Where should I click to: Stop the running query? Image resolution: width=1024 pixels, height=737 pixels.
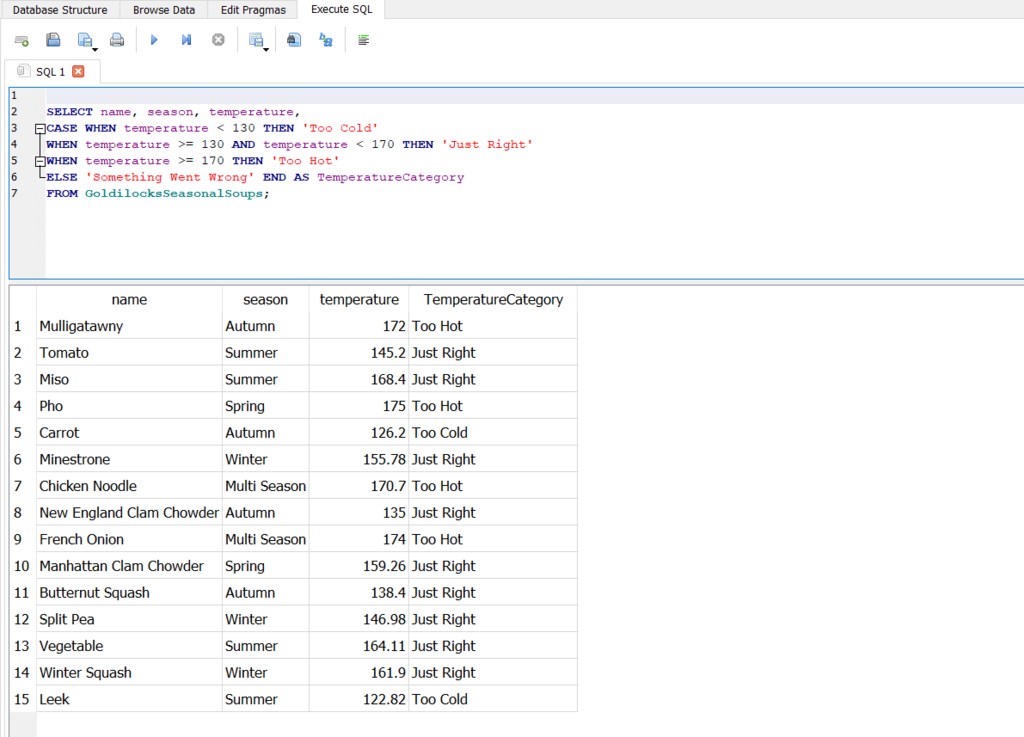(x=218, y=39)
